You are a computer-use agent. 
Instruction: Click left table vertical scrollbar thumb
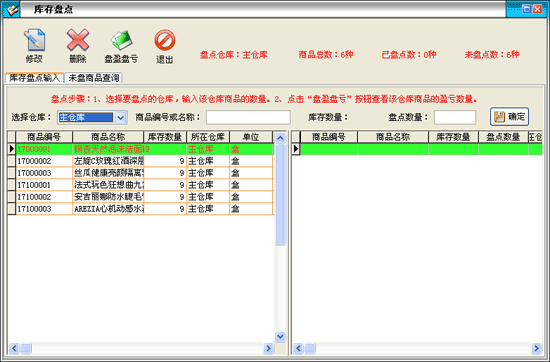[280, 195]
